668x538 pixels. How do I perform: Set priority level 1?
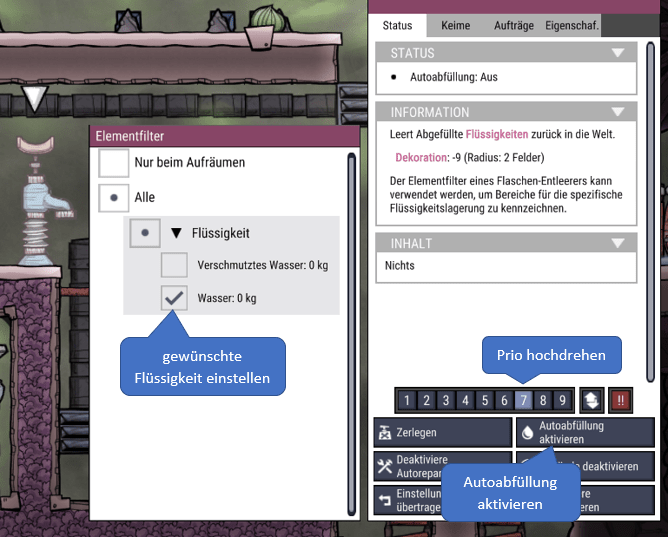[x=407, y=400]
